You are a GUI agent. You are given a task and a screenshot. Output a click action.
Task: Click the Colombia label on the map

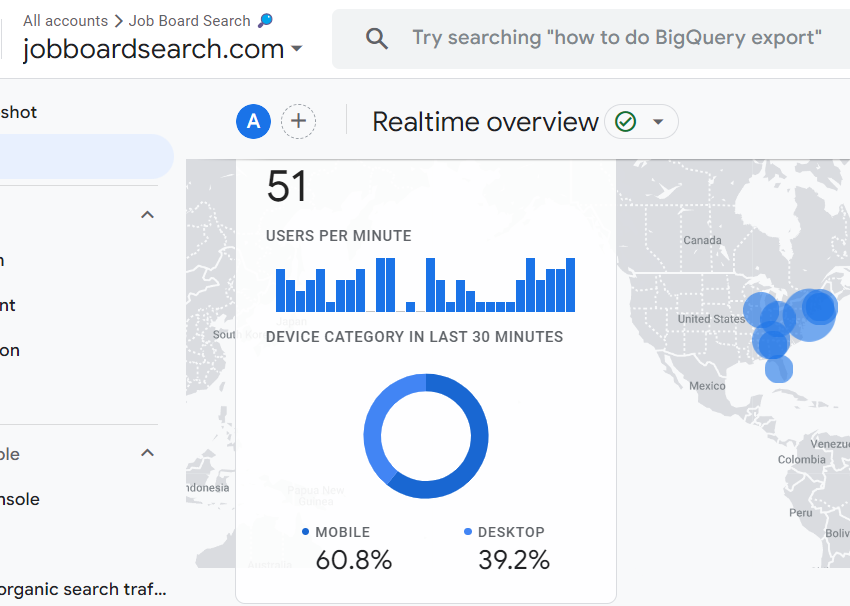pyautogui.click(x=801, y=460)
